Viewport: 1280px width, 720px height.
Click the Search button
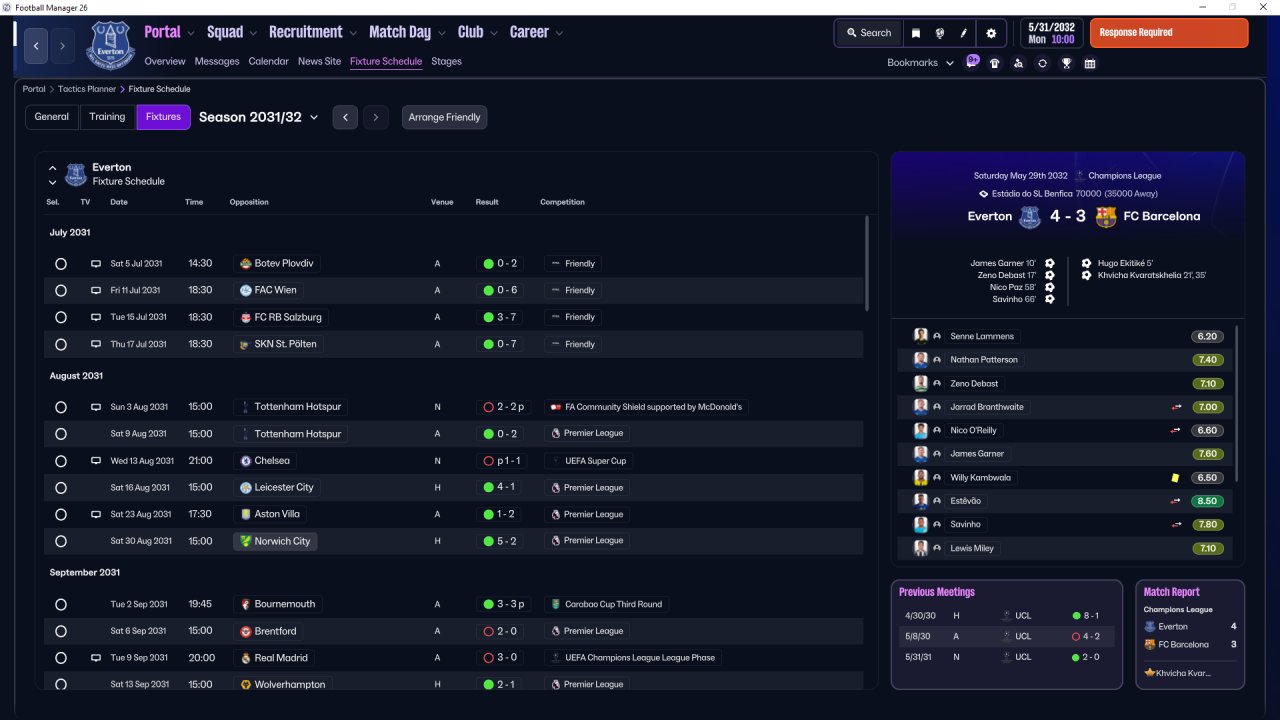[868, 33]
